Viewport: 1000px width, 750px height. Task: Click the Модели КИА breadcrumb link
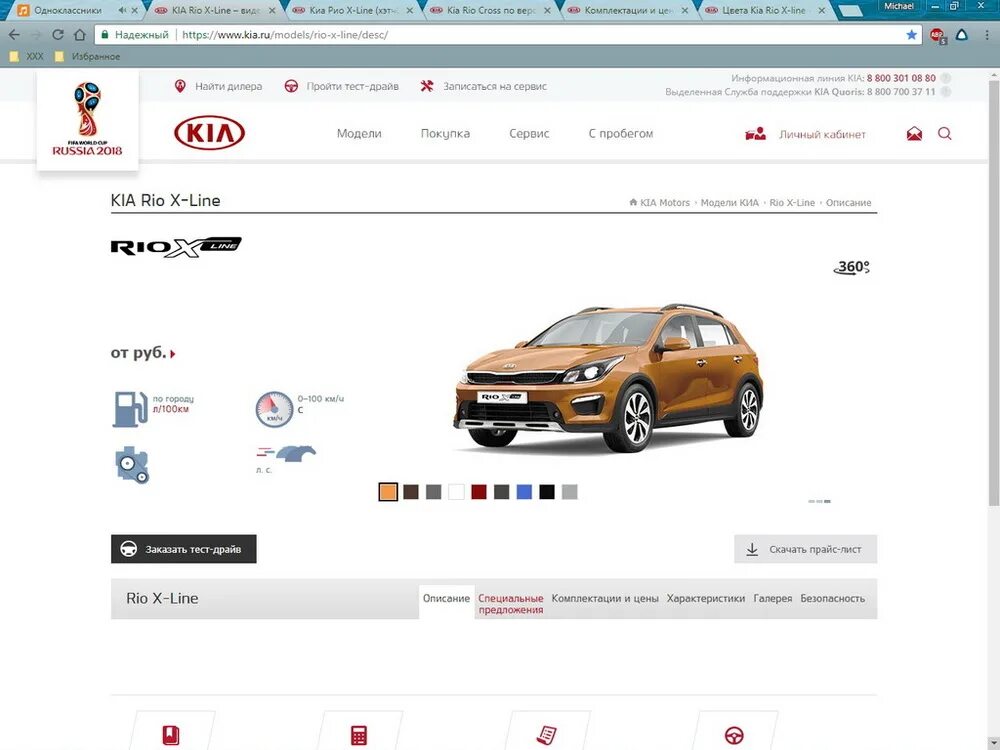click(730, 203)
